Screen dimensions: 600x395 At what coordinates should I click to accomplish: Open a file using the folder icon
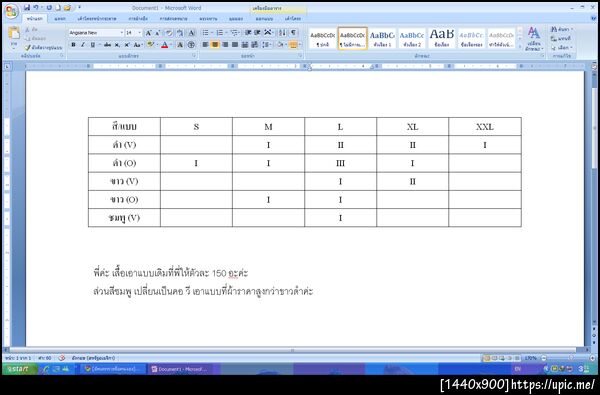(67, 8)
